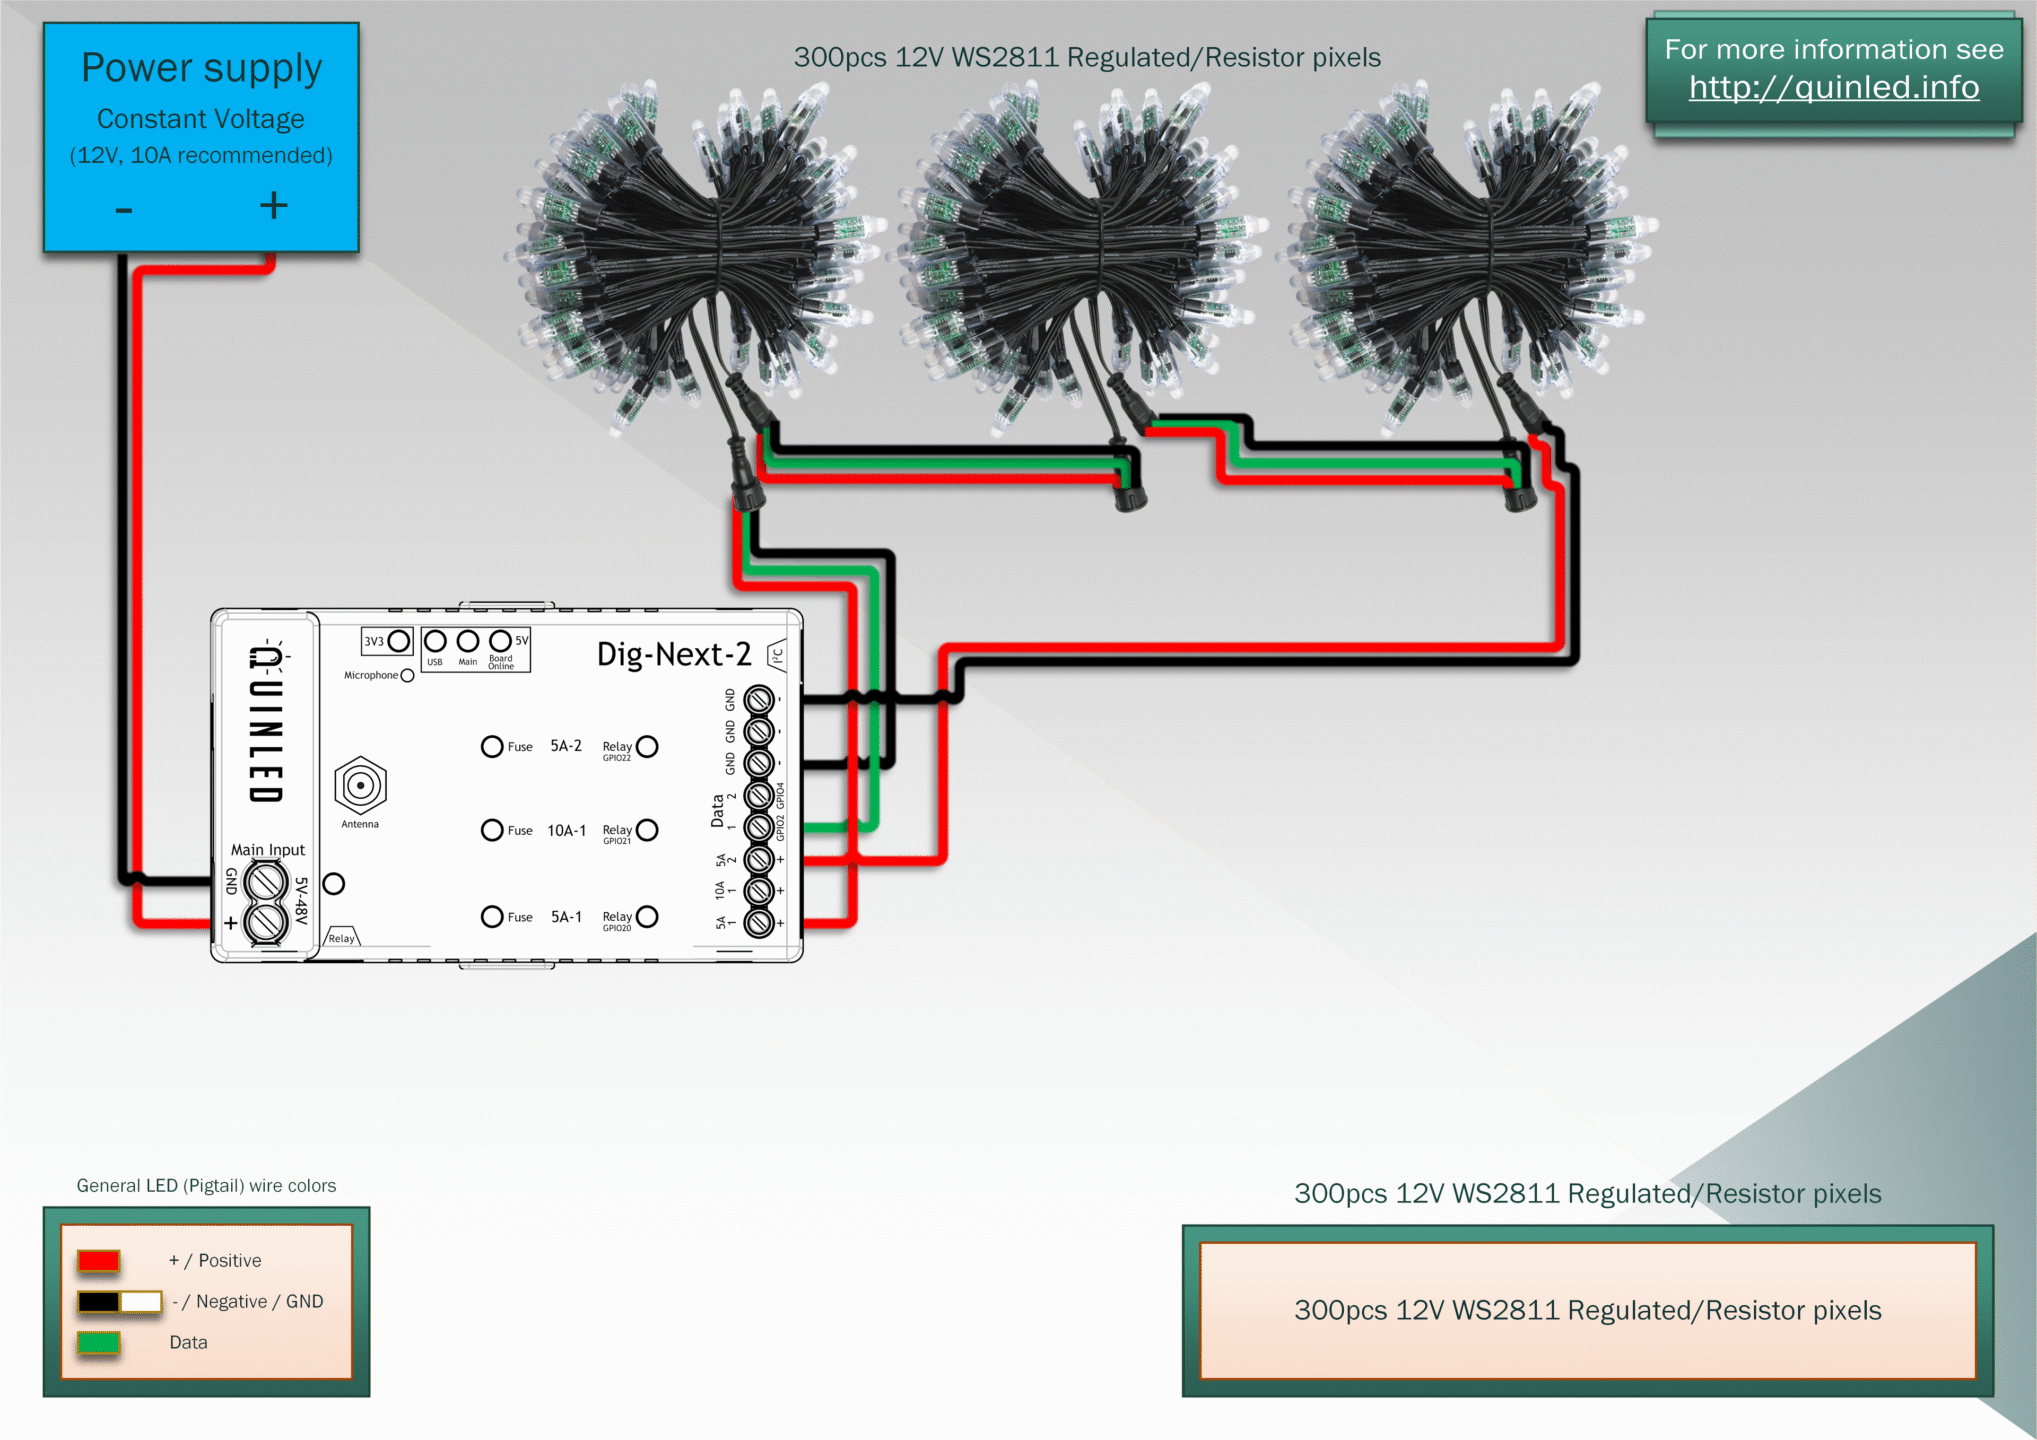Click the 10A-1 positive output screw terminal
2037x1440 pixels.
(759, 890)
